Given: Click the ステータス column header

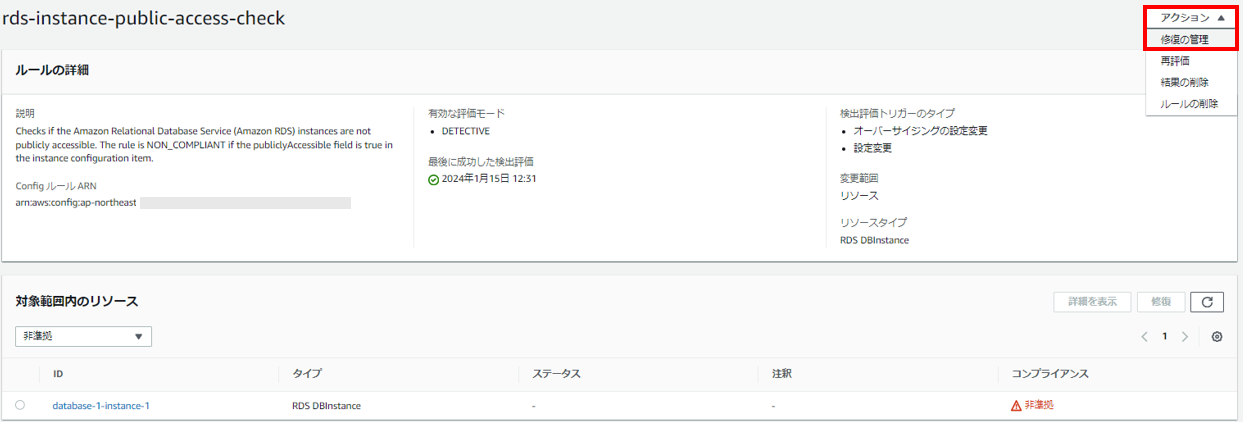Looking at the screenshot, I should point(556,373).
